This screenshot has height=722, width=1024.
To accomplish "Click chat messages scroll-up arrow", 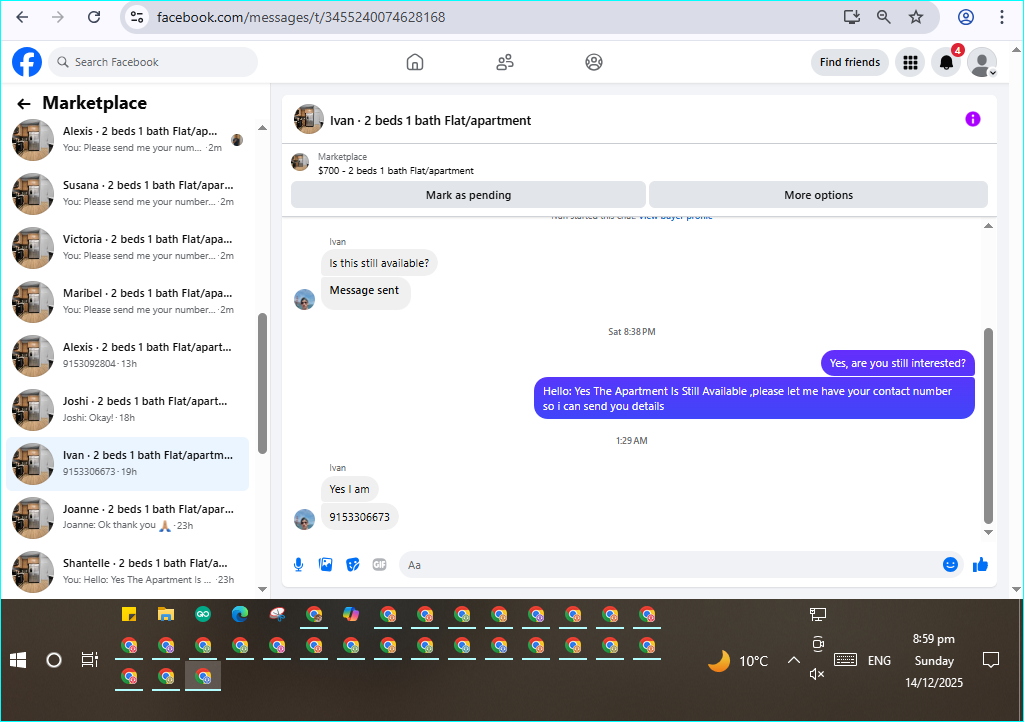I will (x=988, y=226).
